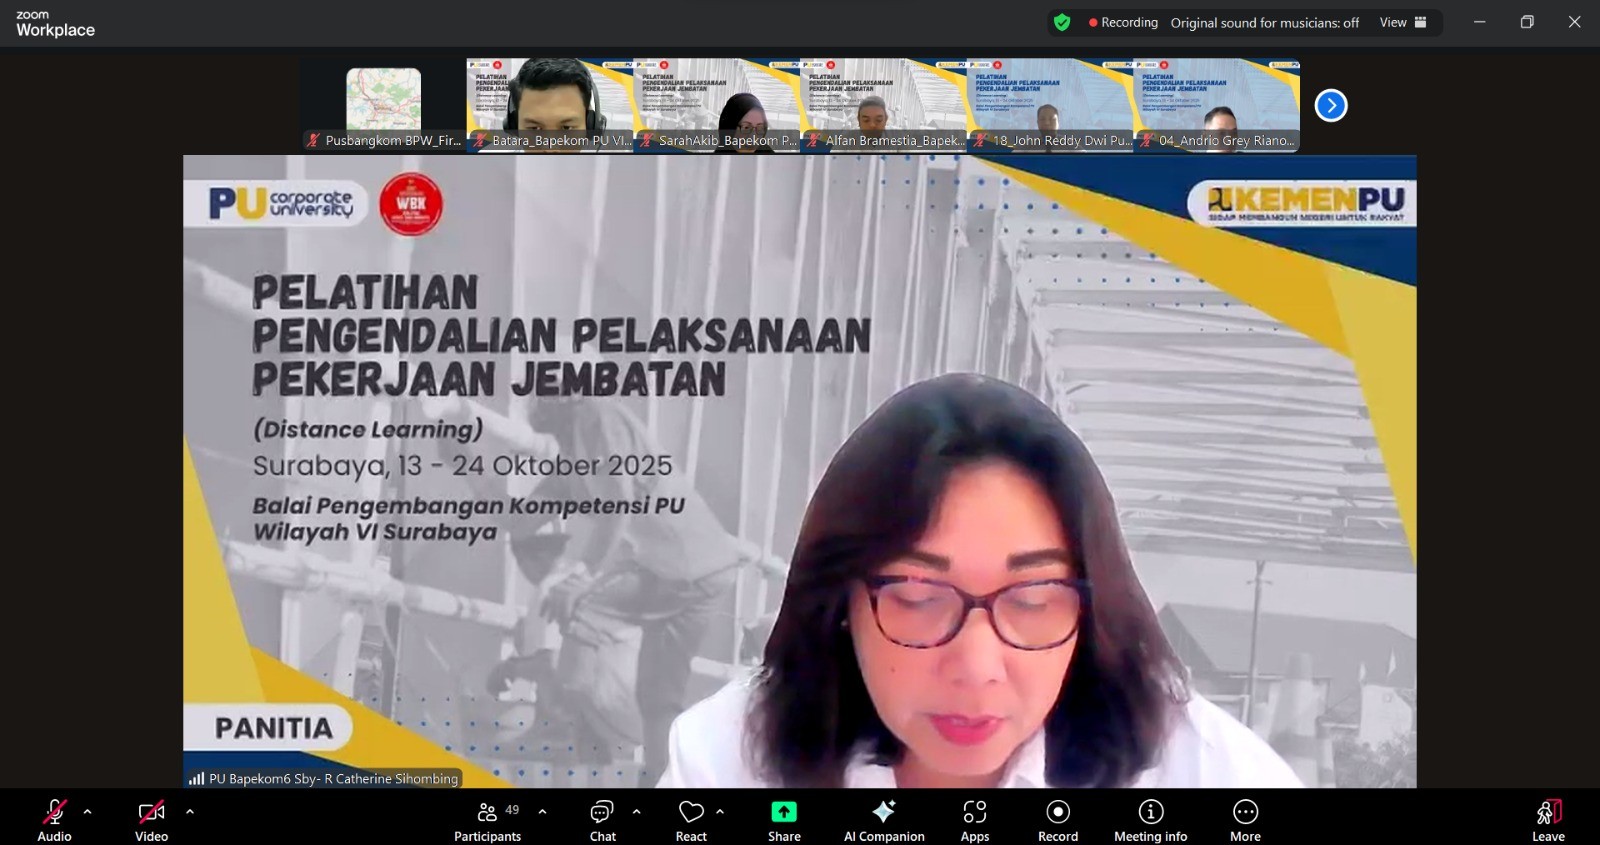This screenshot has height=845, width=1600.
Task: Launch the AI Companion
Action: [x=884, y=819]
